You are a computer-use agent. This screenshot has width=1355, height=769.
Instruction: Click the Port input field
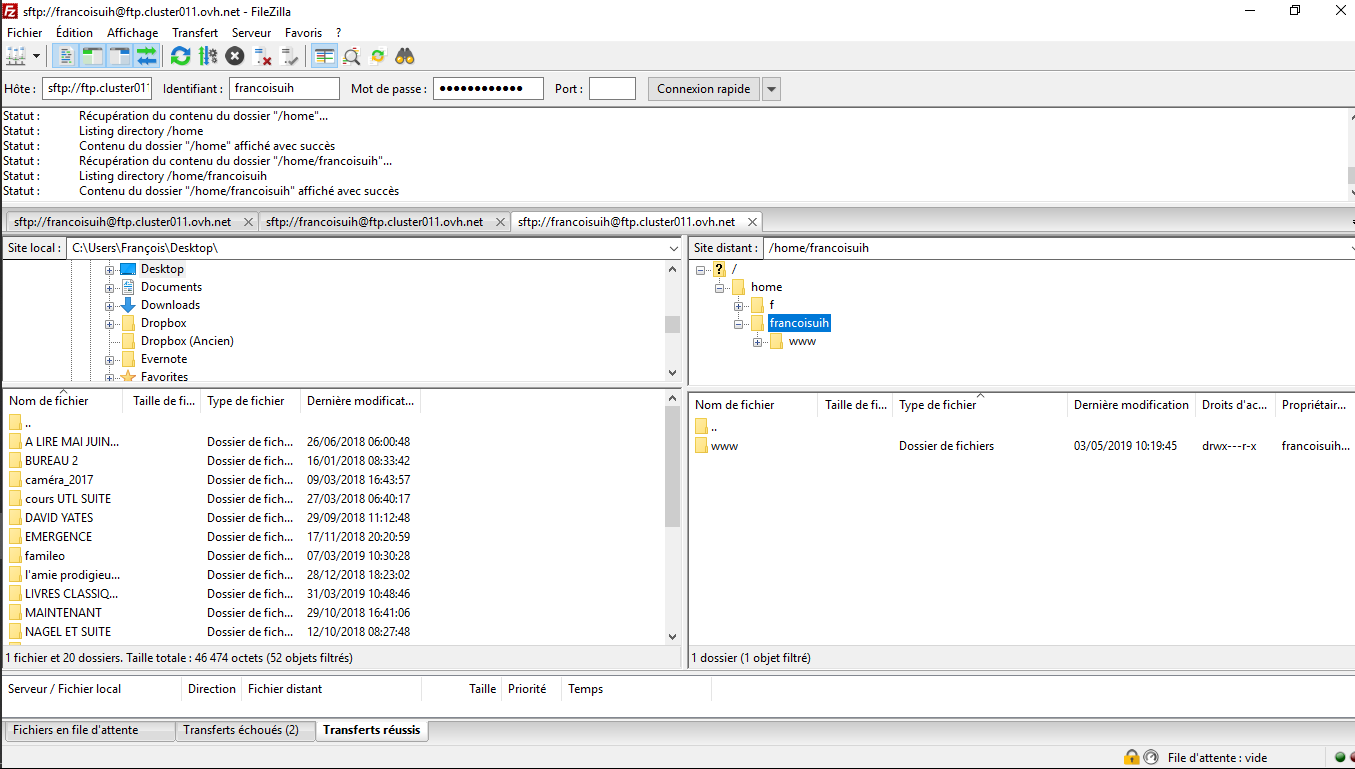point(612,89)
